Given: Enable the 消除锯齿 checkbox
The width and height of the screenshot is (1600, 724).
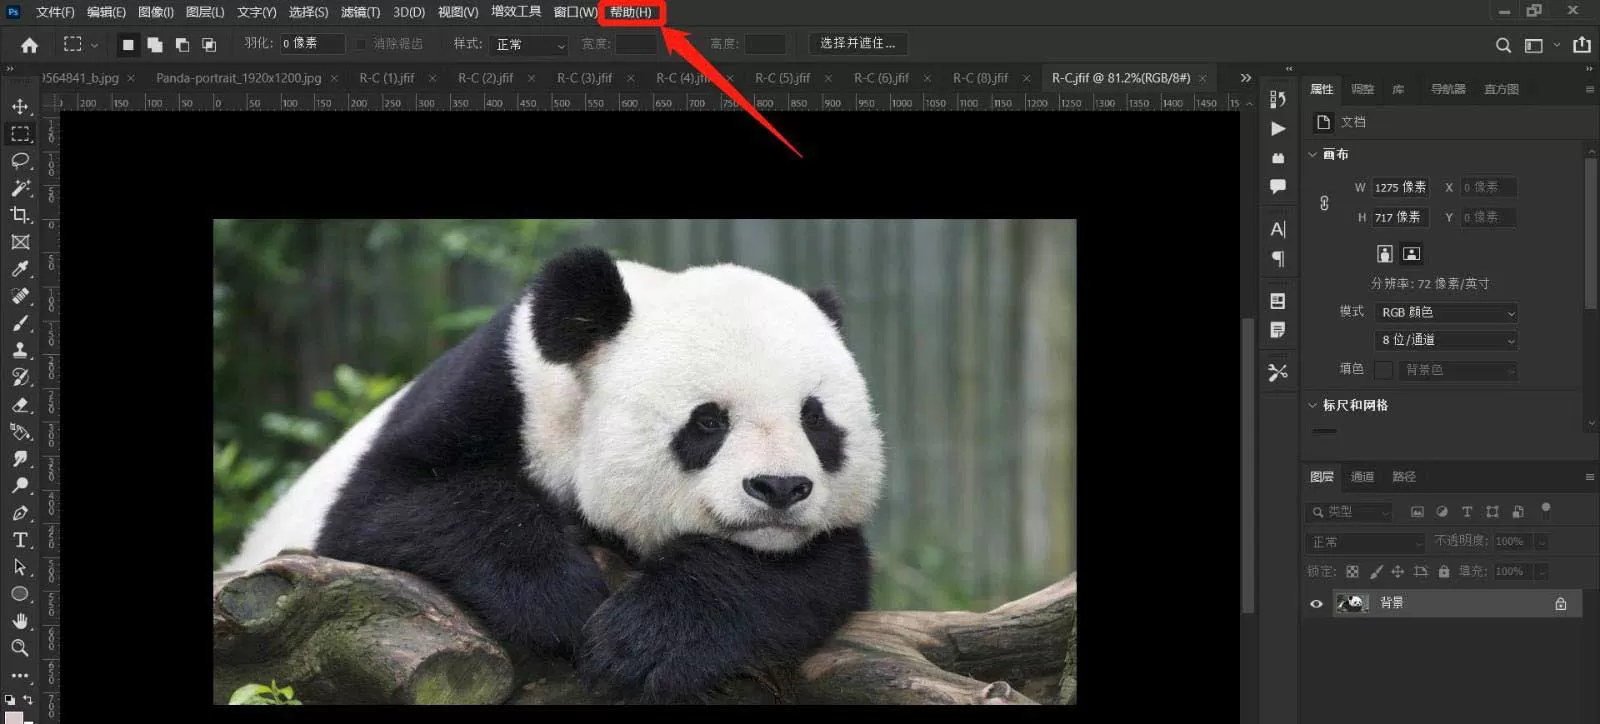Looking at the screenshot, I should pyautogui.click(x=362, y=44).
